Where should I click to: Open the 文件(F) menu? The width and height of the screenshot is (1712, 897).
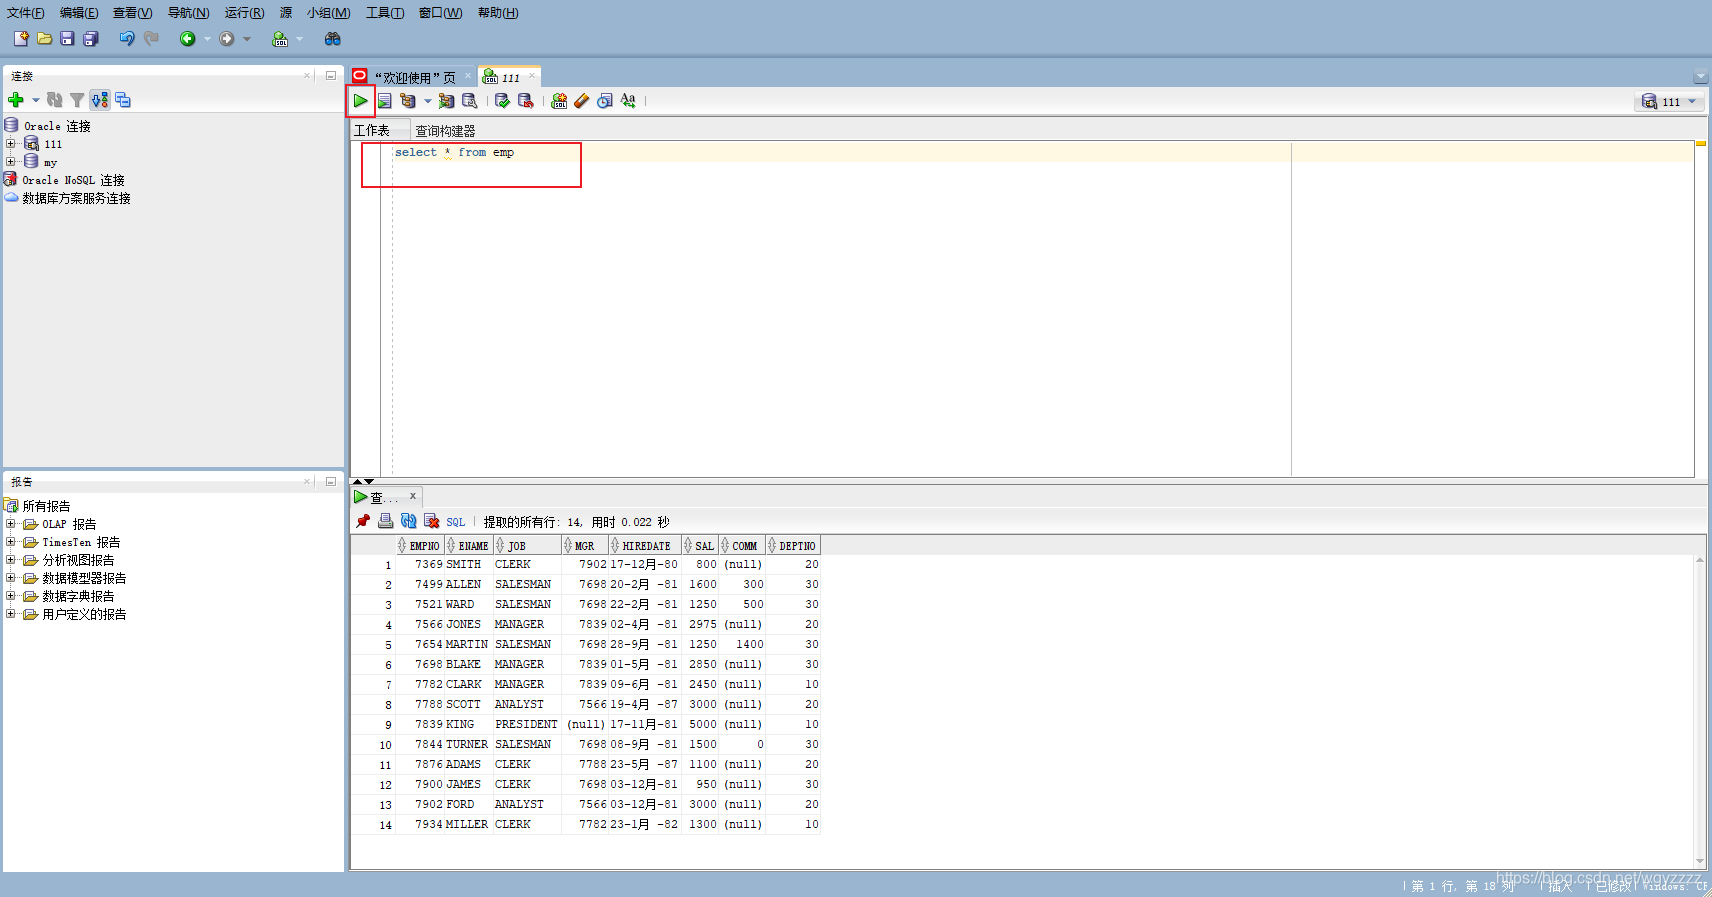25,13
